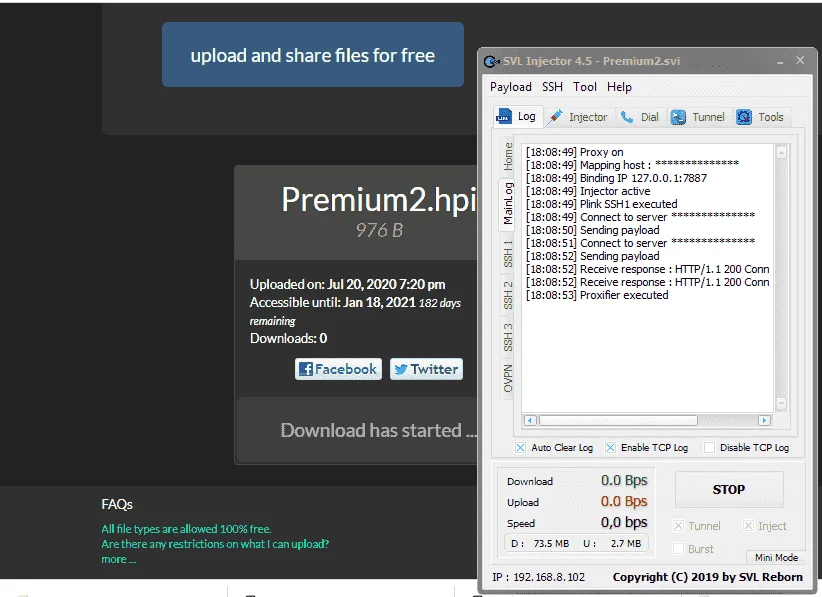This screenshot has height=597, width=822.
Task: Click the Log tab icon
Action: point(504,116)
